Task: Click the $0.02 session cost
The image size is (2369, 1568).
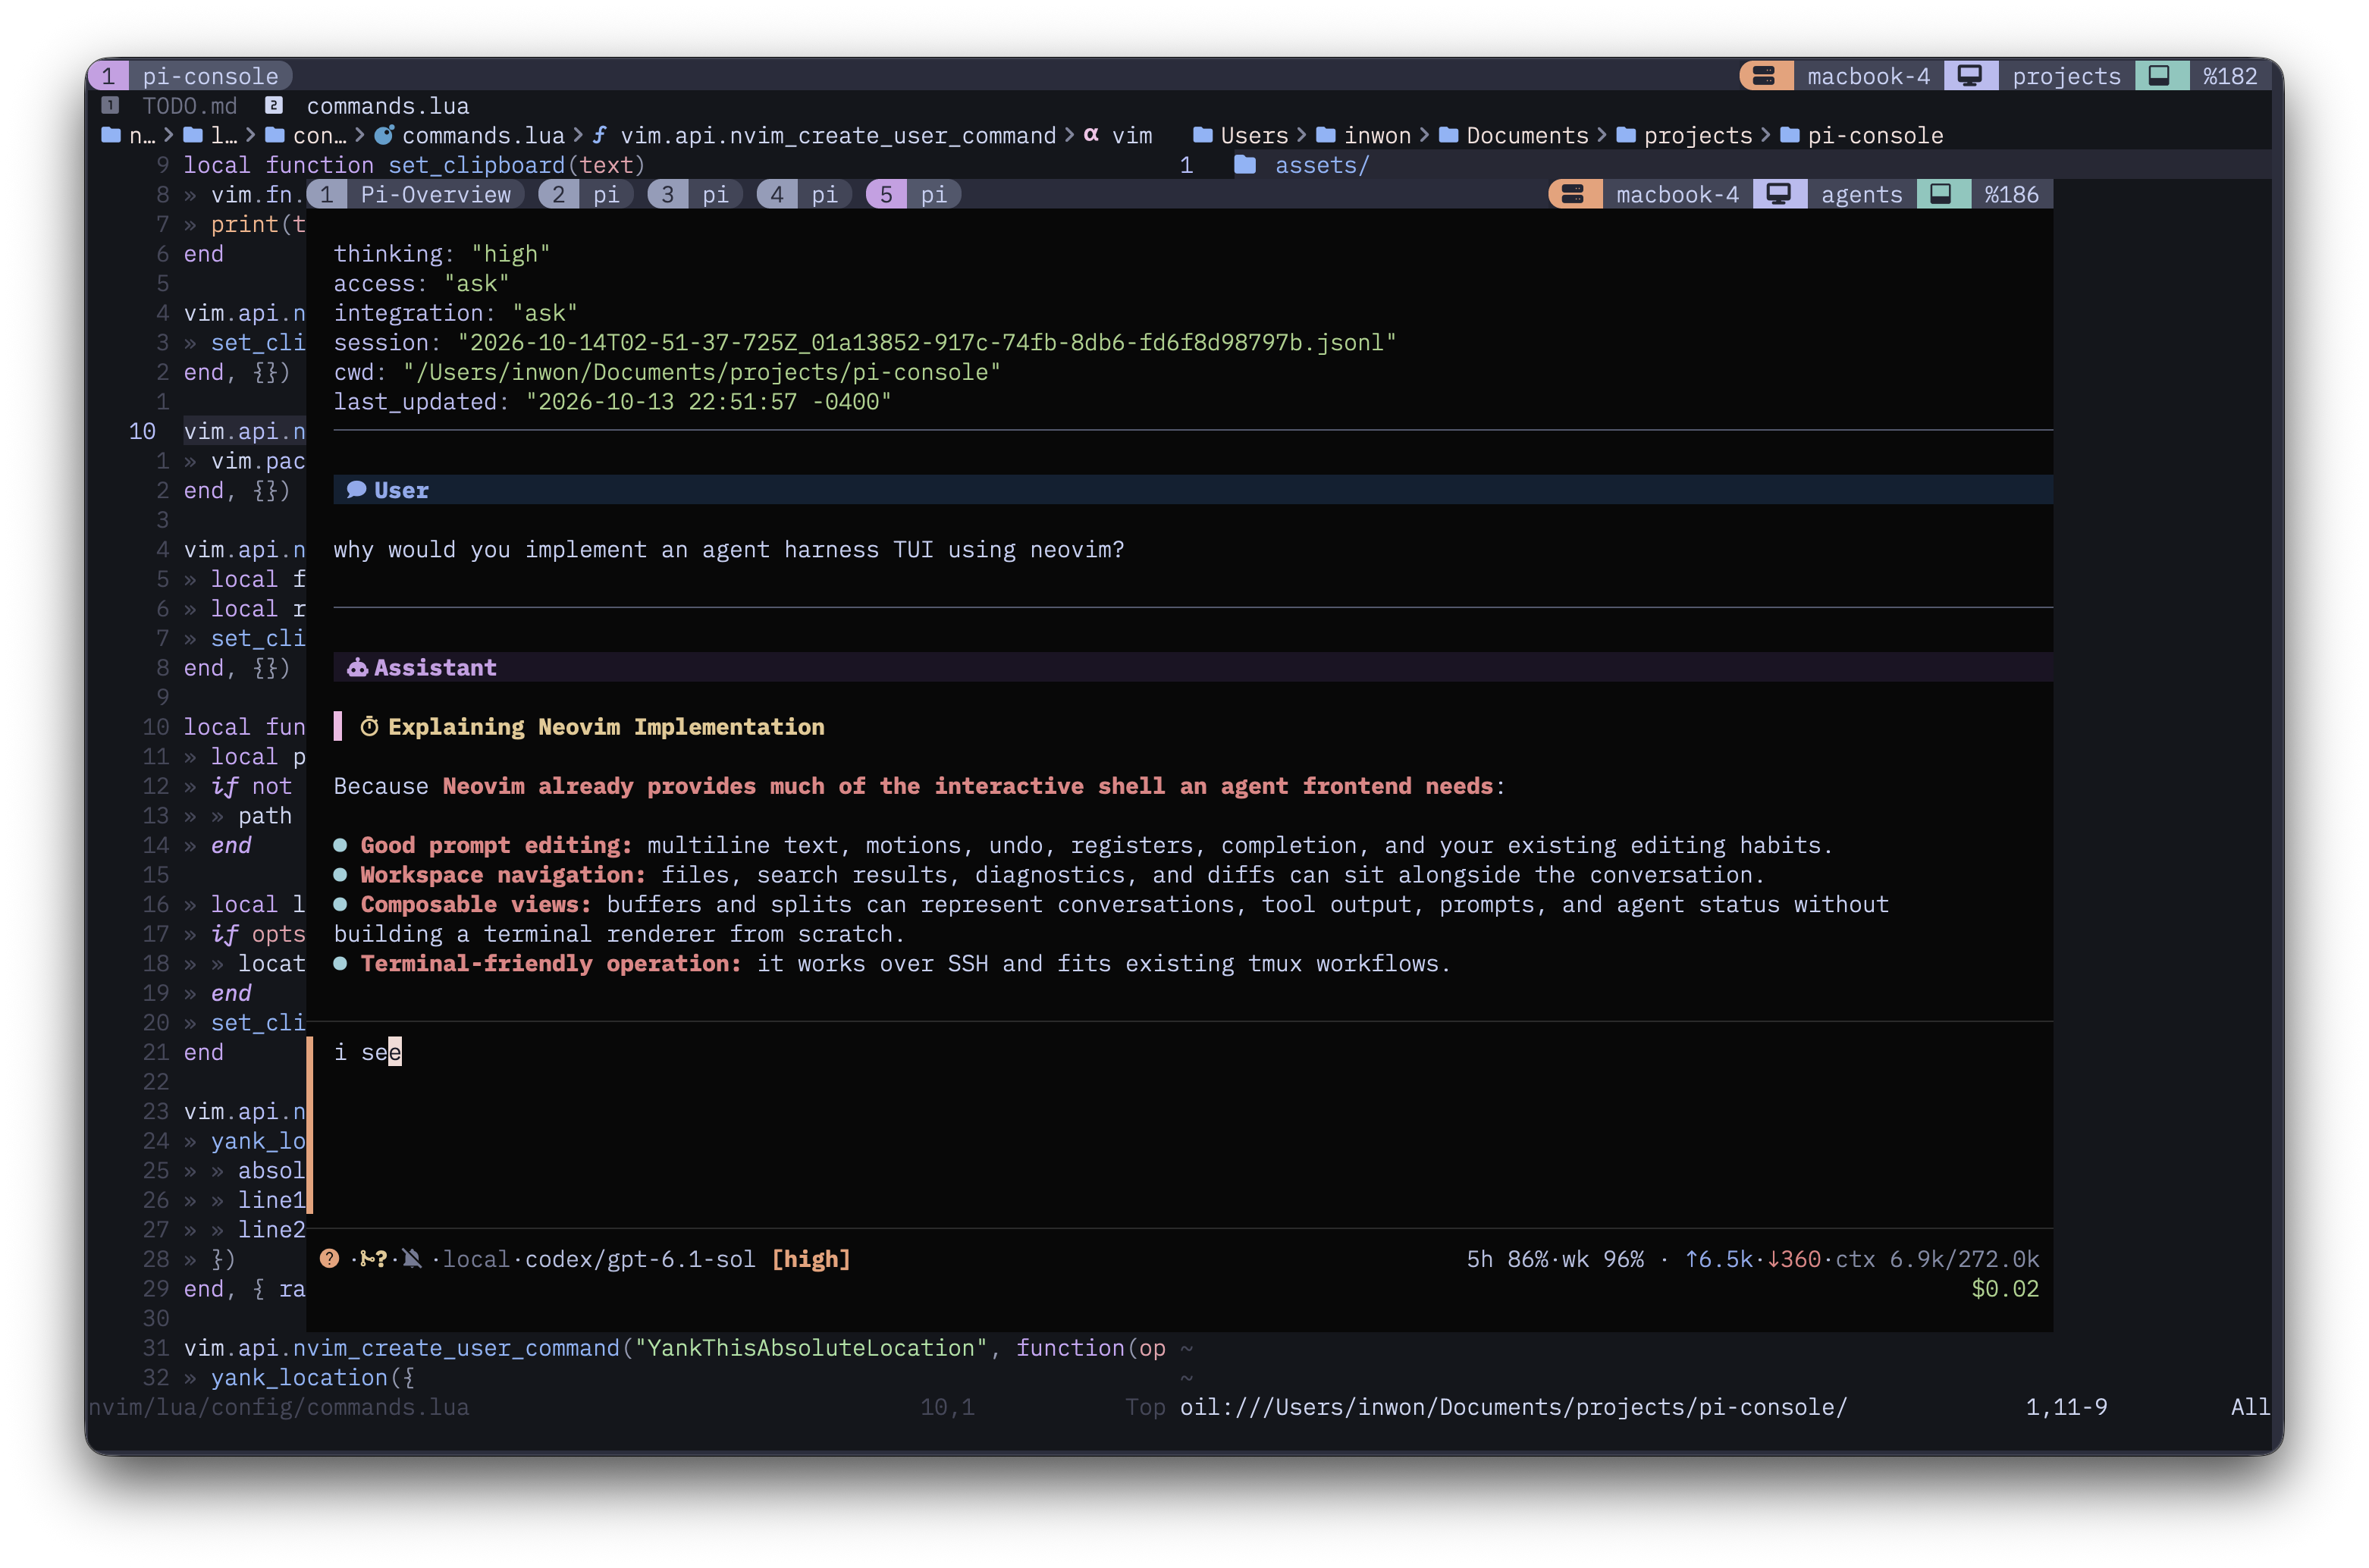Action: (x=2004, y=1288)
